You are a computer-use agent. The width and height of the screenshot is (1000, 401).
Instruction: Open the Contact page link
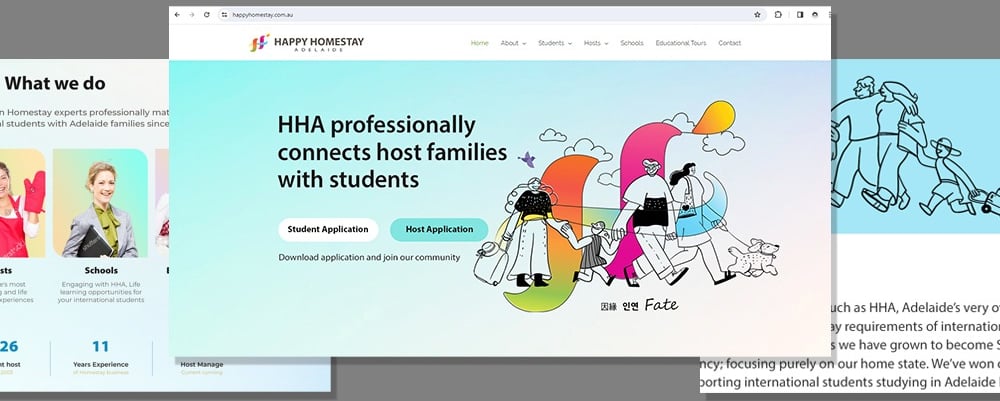point(730,43)
